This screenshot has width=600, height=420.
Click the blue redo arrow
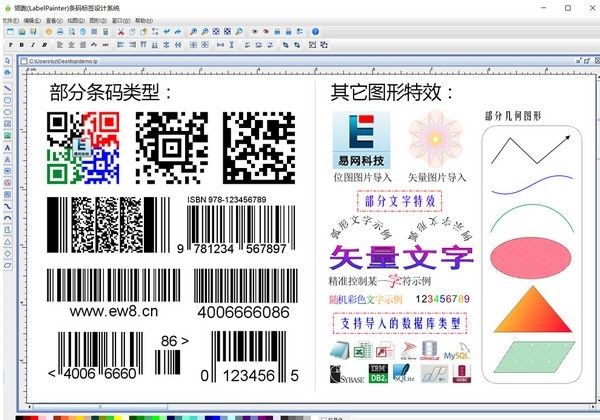pyautogui.click(x=178, y=32)
